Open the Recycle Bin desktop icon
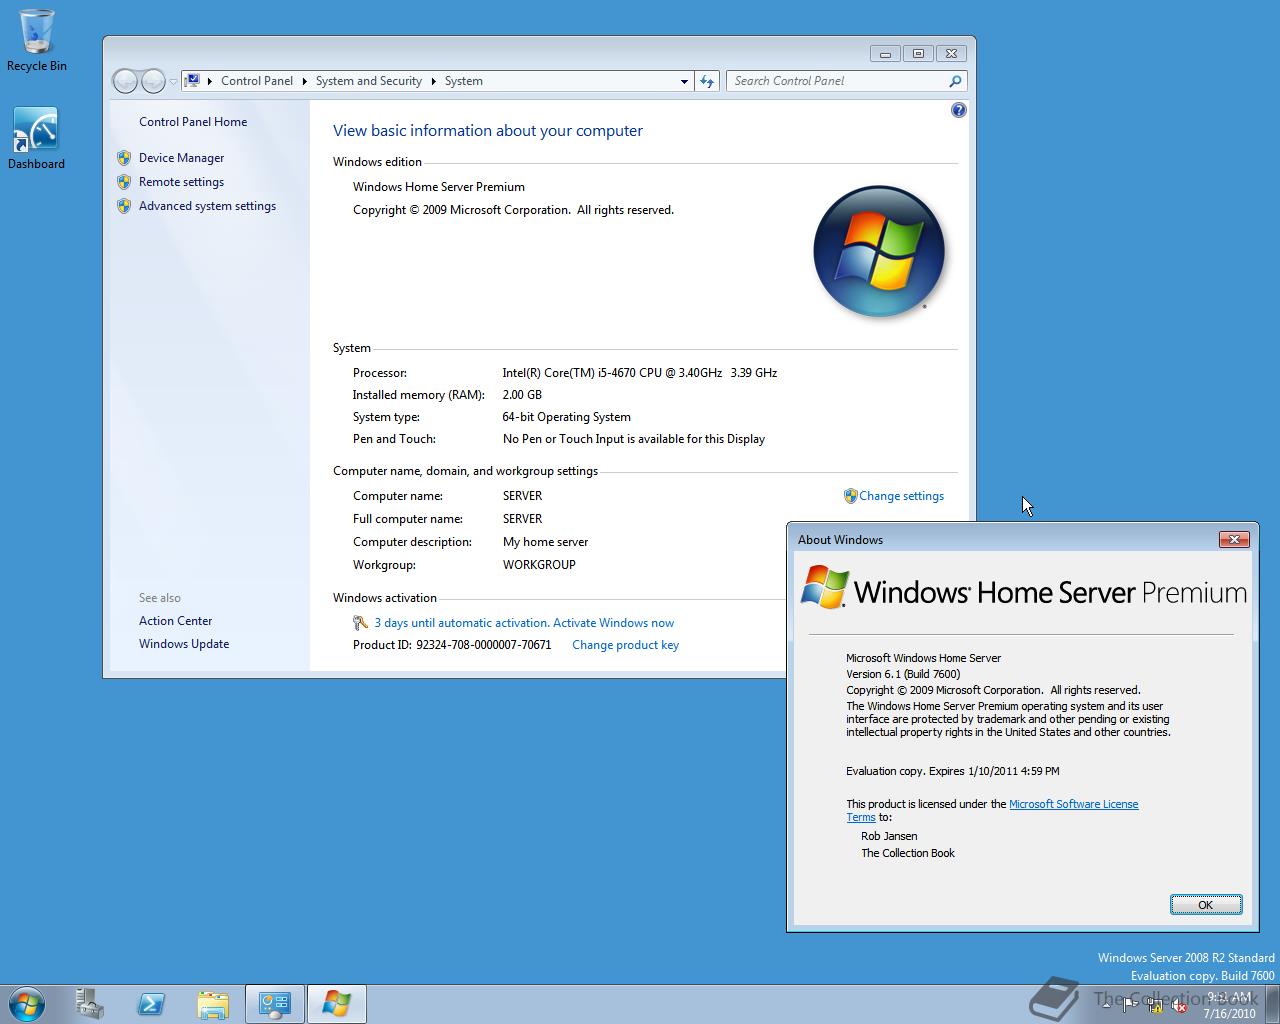The height and width of the screenshot is (1024, 1280). click(36, 40)
